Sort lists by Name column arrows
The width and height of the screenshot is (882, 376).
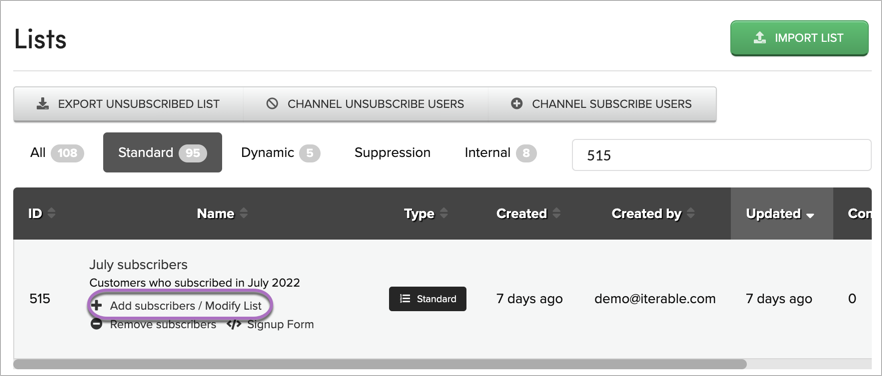(x=244, y=213)
